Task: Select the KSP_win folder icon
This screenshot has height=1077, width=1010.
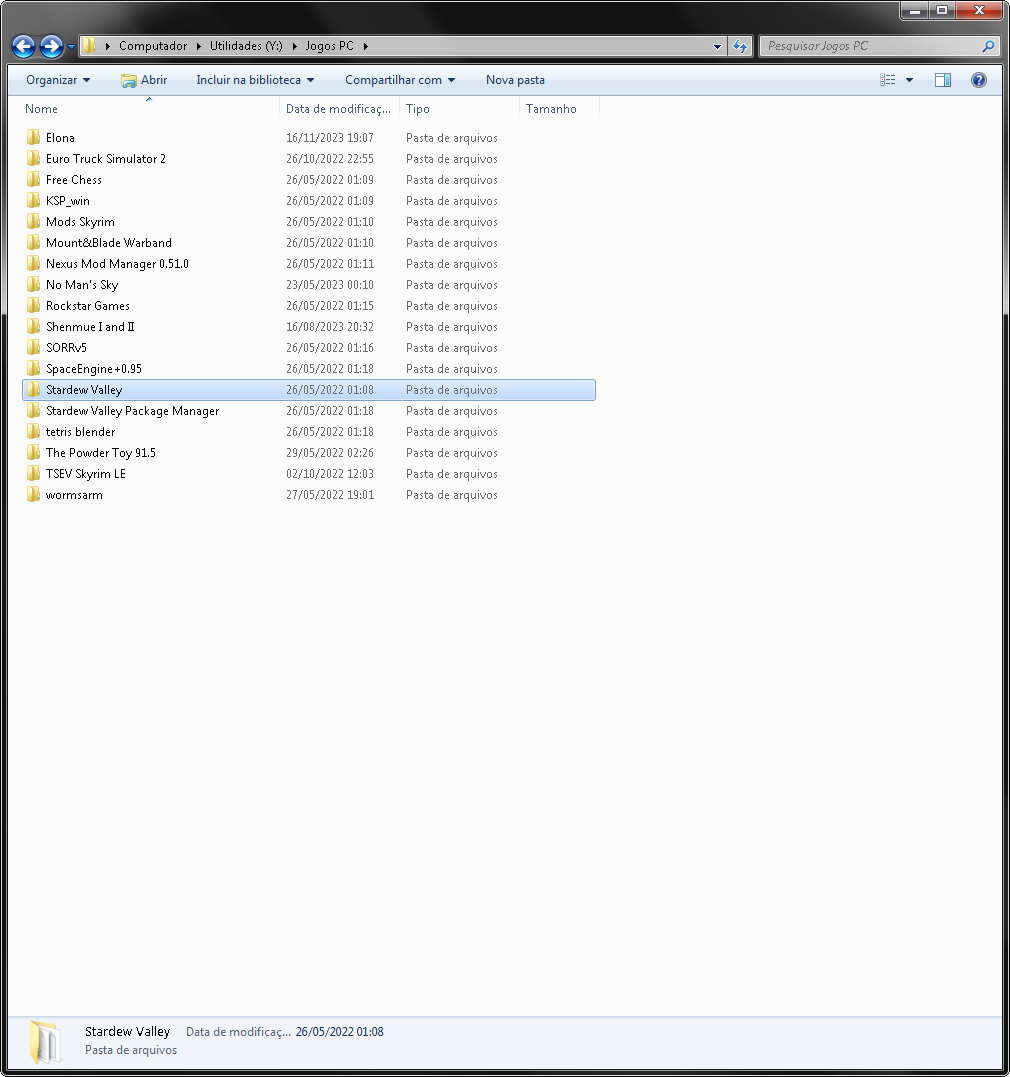Action: pyautogui.click(x=33, y=201)
